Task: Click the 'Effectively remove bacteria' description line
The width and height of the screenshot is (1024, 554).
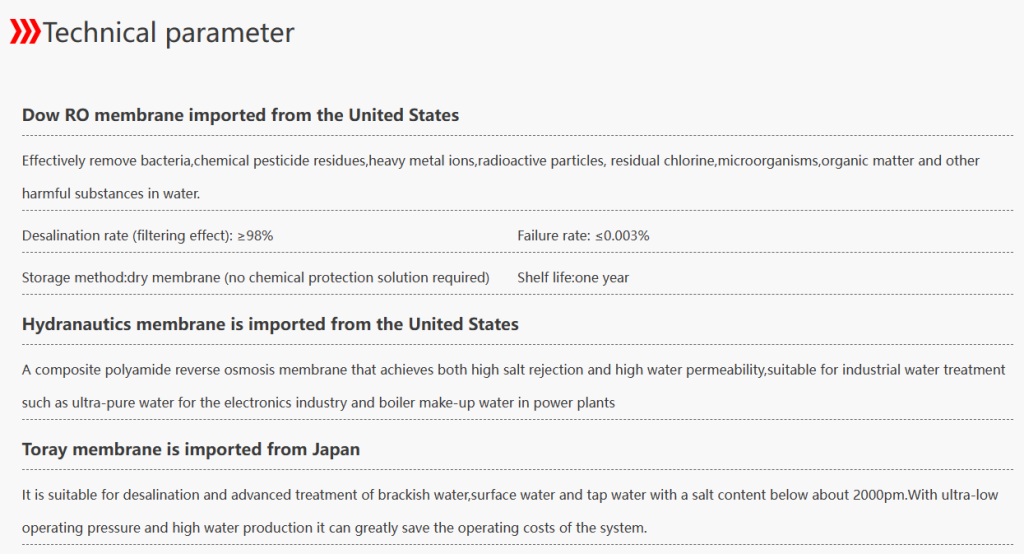Action: pyautogui.click(x=500, y=161)
